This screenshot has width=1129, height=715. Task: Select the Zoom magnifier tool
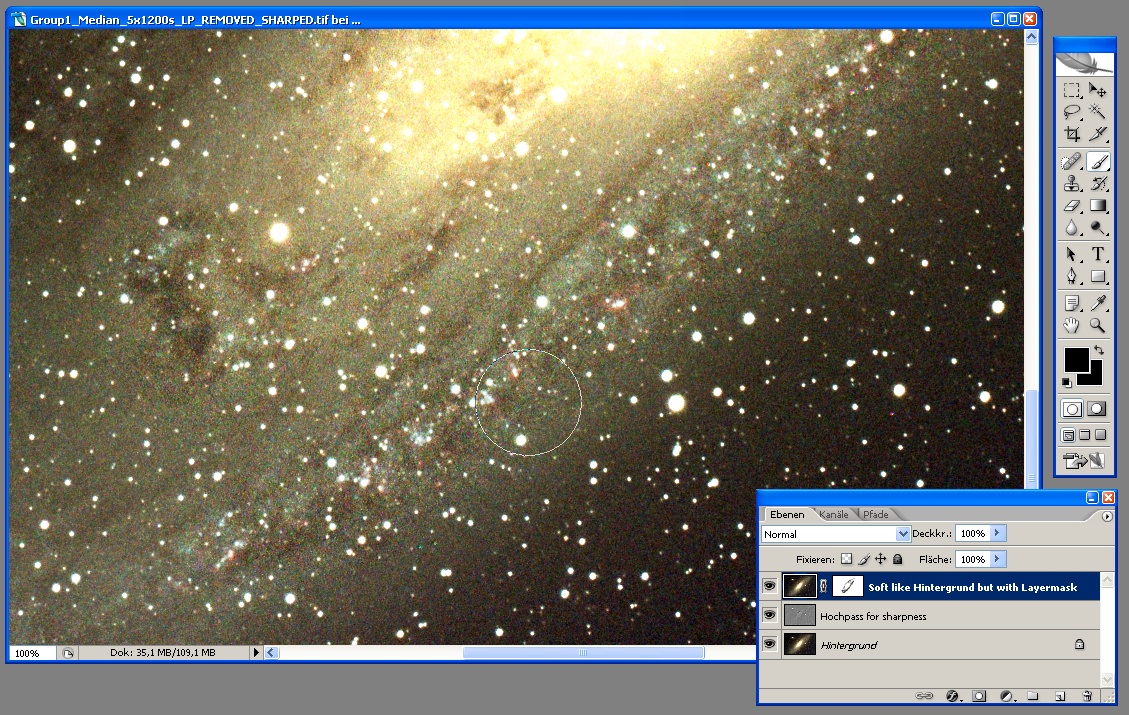1097,325
